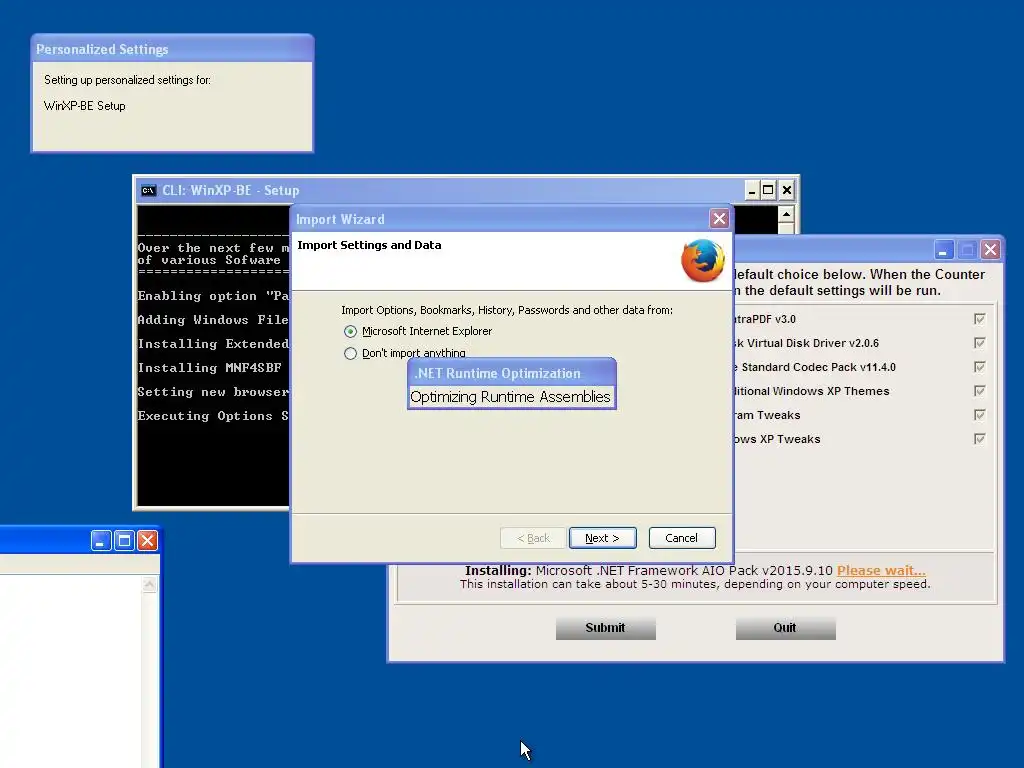Close the installer options window
Image resolution: width=1024 pixels, height=768 pixels.
tap(991, 249)
